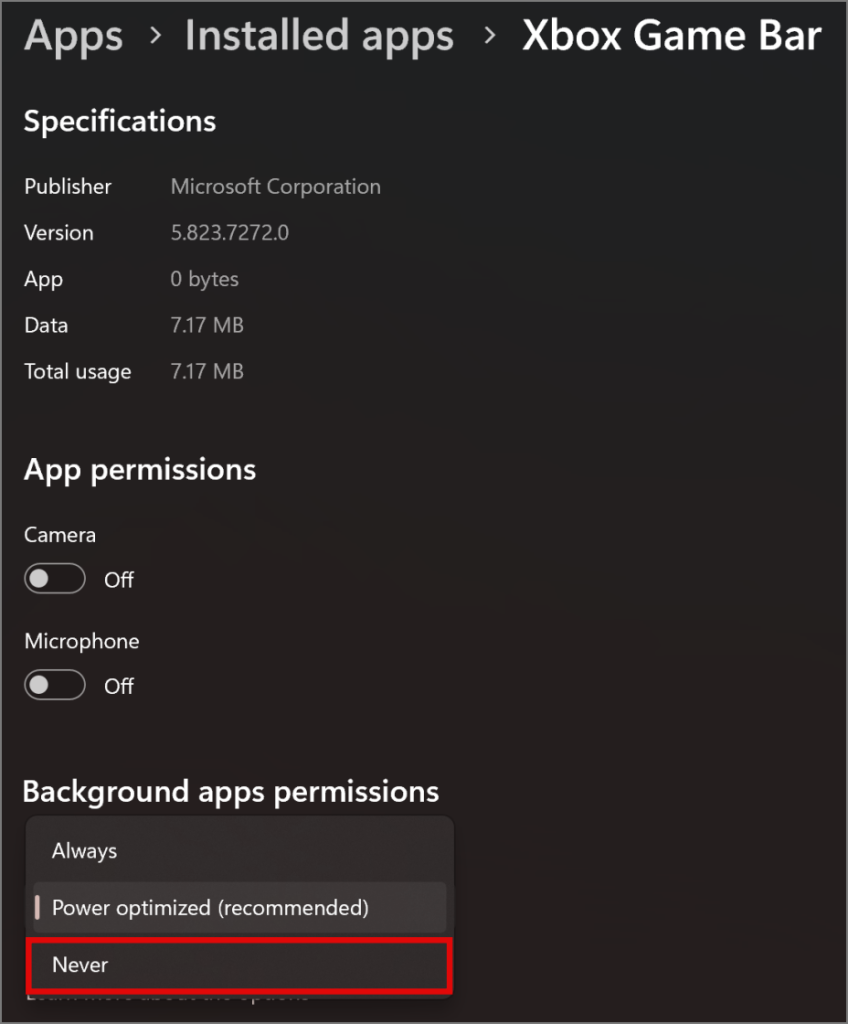
Task: Click the Microphone permission label
Action: coord(82,641)
